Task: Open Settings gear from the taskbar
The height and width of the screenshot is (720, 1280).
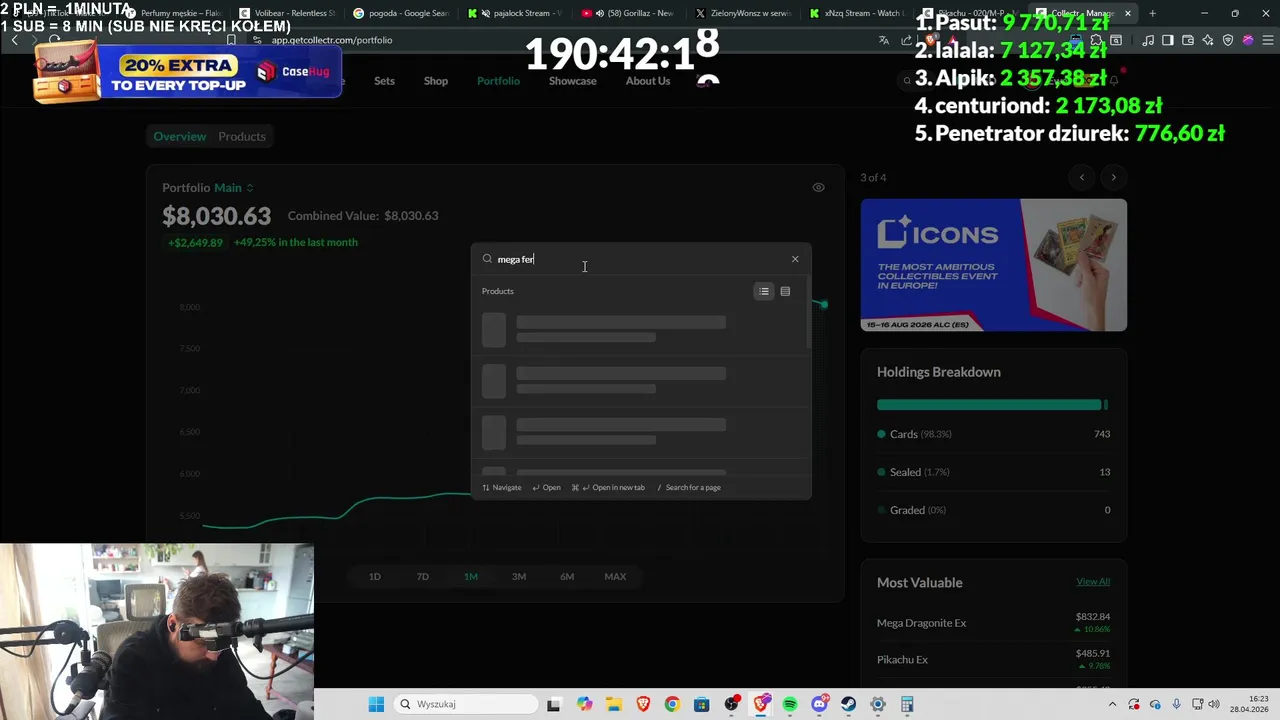Action: point(878,704)
